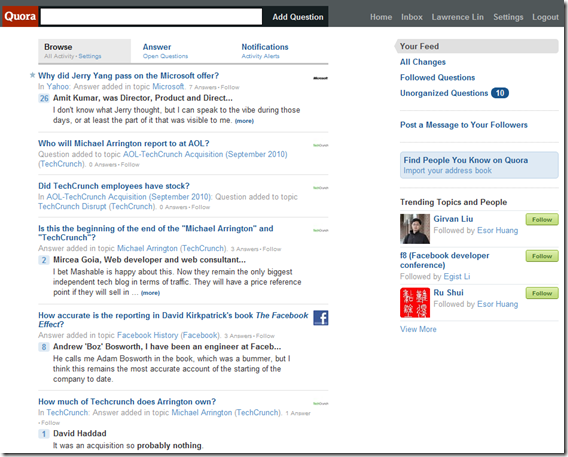This screenshot has height=457, width=568.
Task: Open Girvan Liu's profile photo
Action: (415, 229)
